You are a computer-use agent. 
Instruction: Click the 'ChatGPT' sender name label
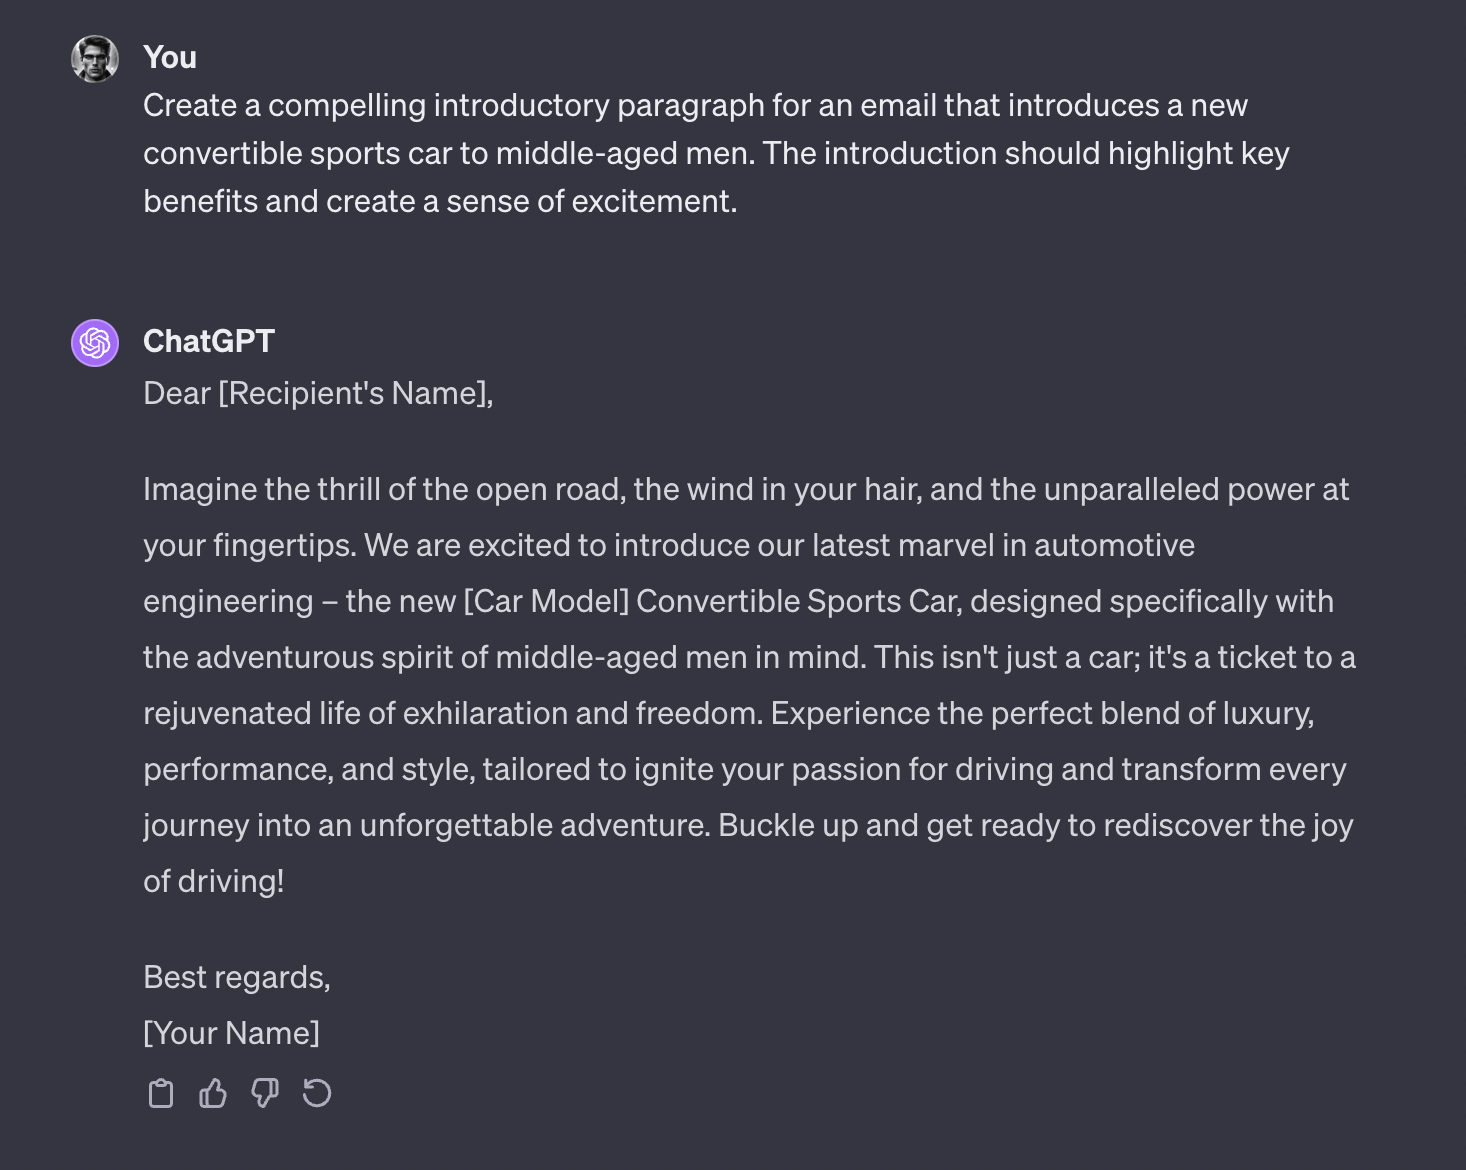(x=209, y=341)
